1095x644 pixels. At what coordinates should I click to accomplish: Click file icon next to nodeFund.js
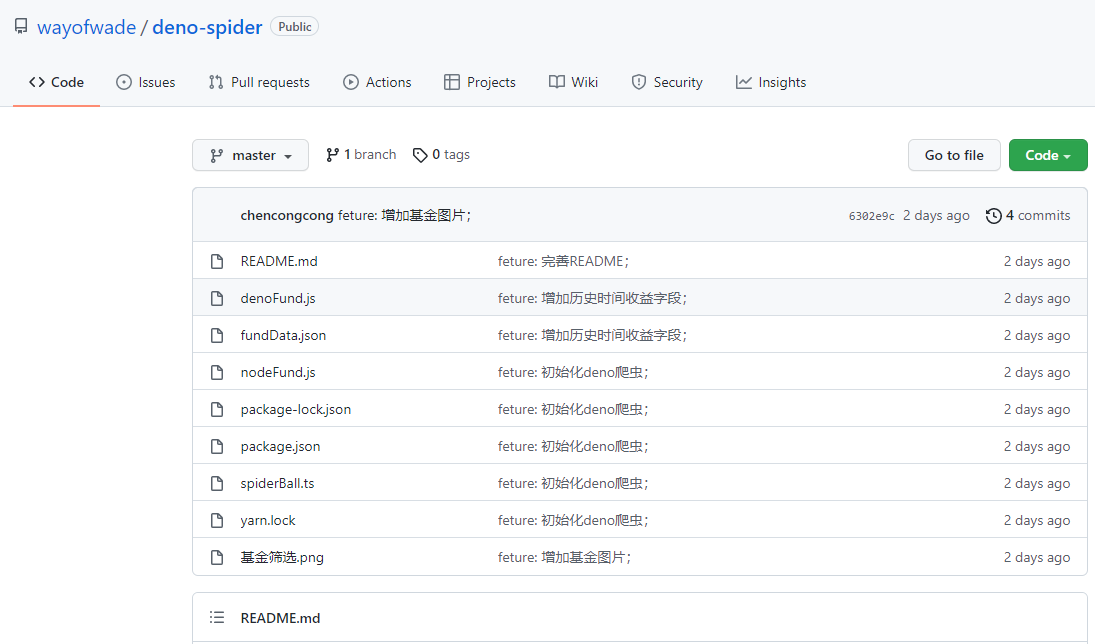(x=217, y=372)
